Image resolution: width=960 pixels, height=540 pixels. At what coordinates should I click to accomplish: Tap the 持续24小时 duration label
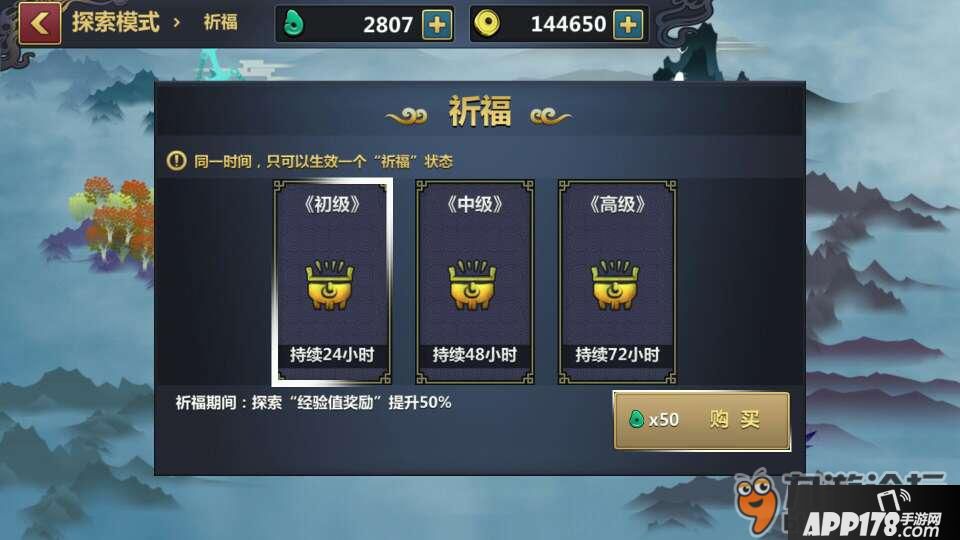coord(332,355)
